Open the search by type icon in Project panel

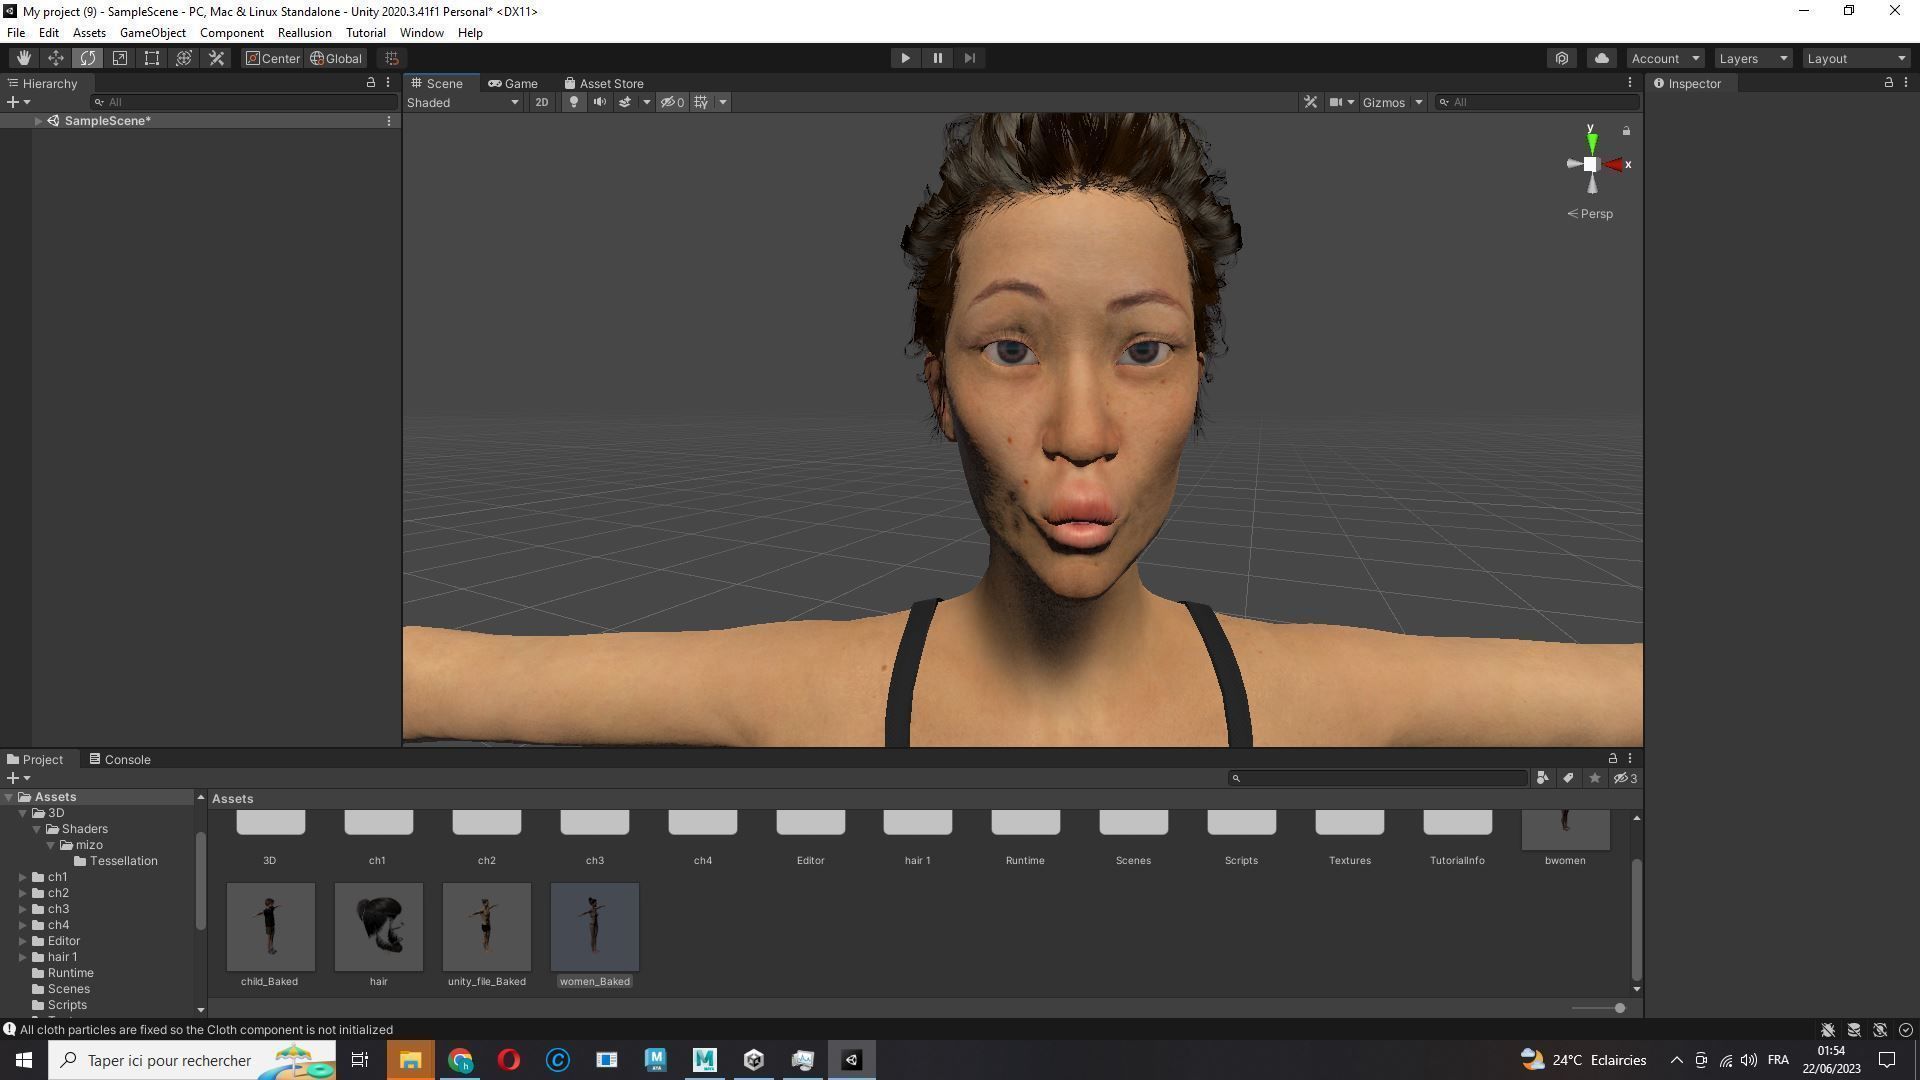tap(1543, 778)
